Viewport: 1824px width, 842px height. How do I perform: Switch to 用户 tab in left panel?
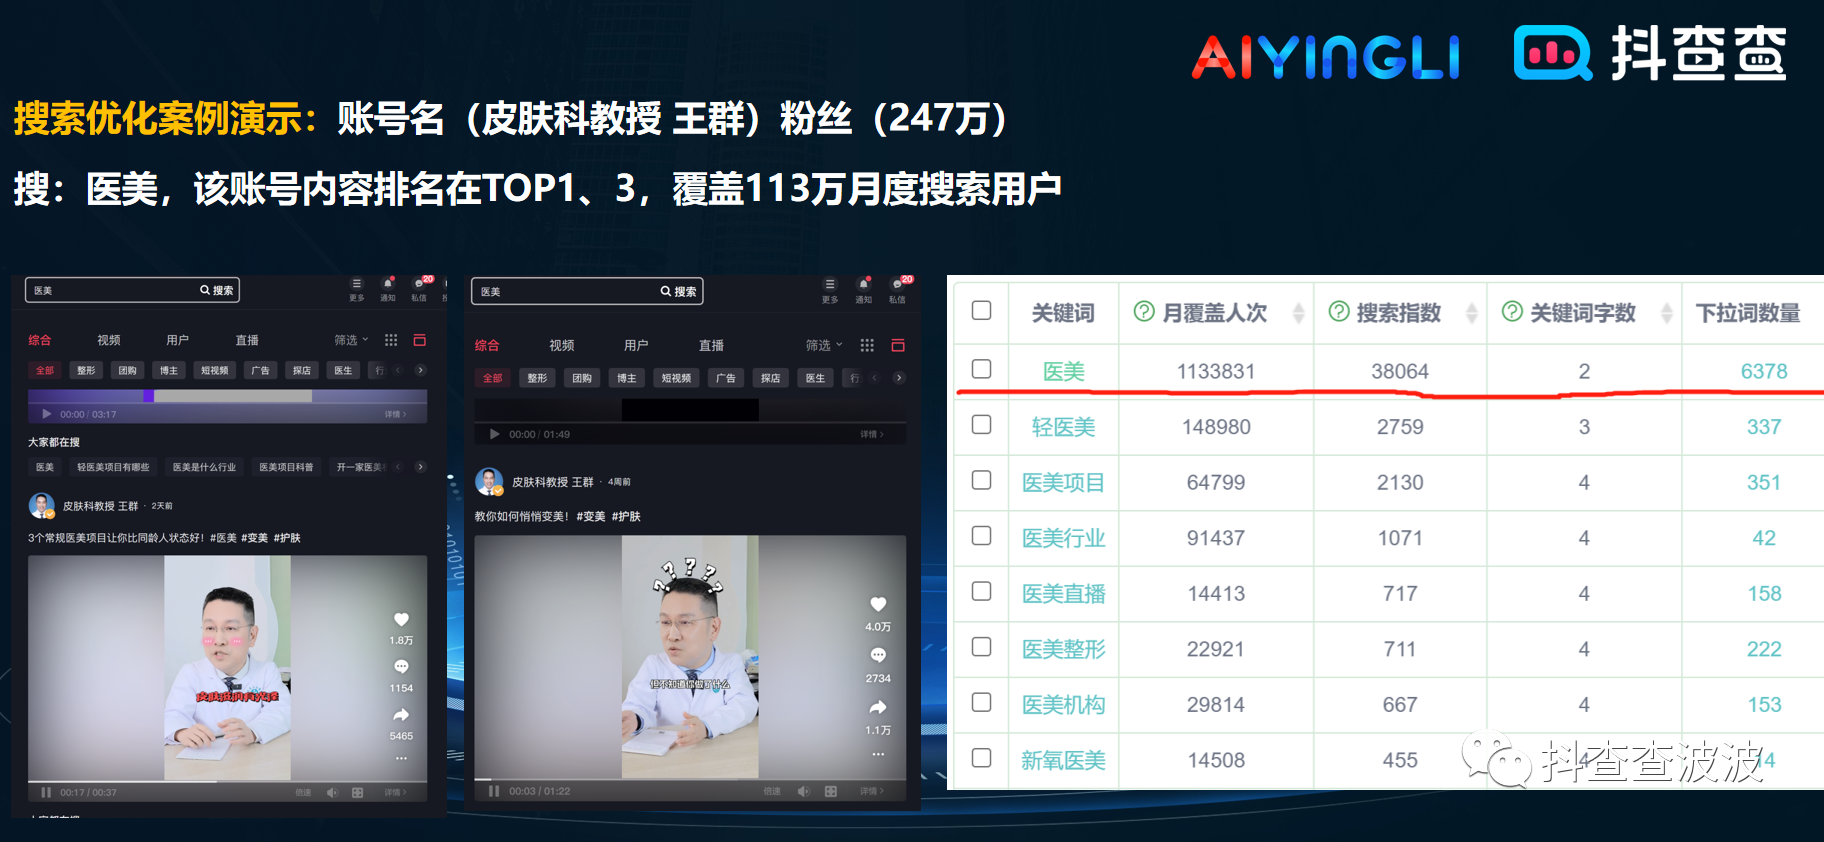pyautogui.click(x=177, y=340)
